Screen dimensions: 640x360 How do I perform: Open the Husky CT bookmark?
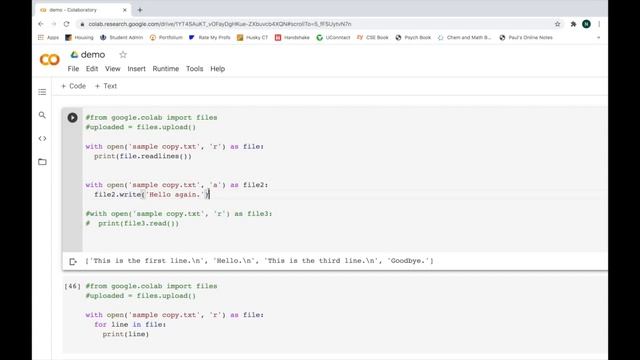click(252, 38)
